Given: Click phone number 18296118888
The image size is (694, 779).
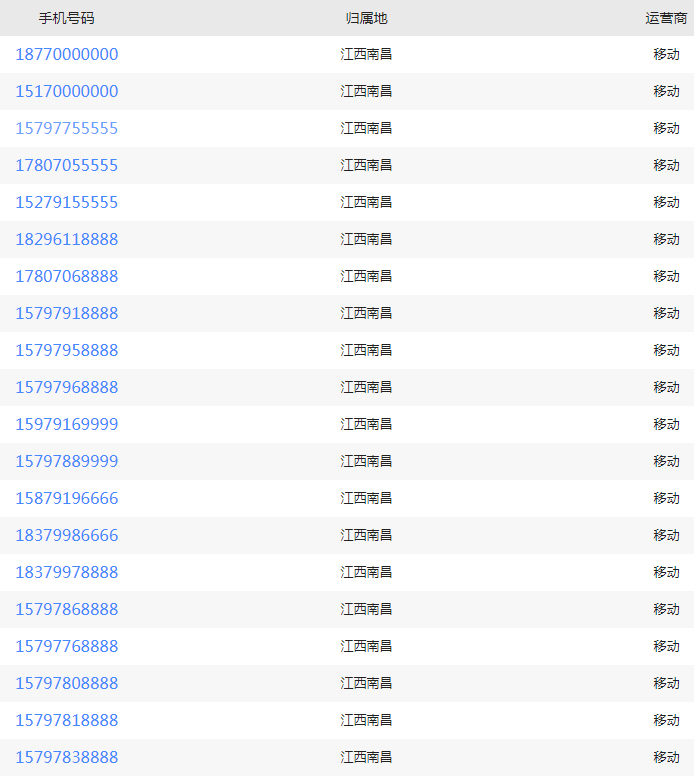Looking at the screenshot, I should [x=67, y=239].
